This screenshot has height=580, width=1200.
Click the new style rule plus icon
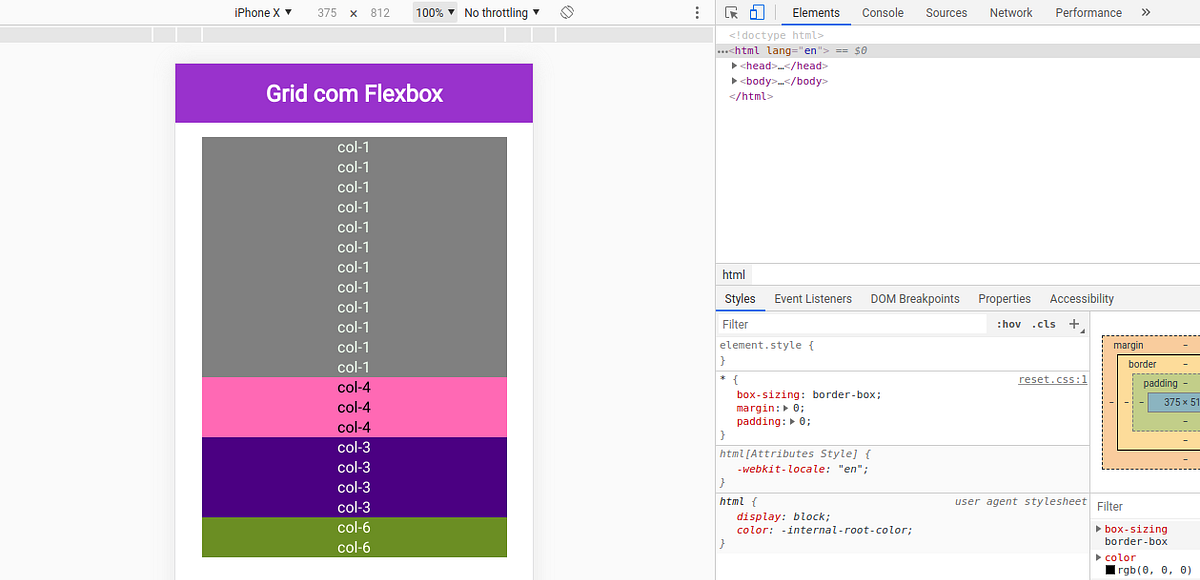[x=1074, y=323]
